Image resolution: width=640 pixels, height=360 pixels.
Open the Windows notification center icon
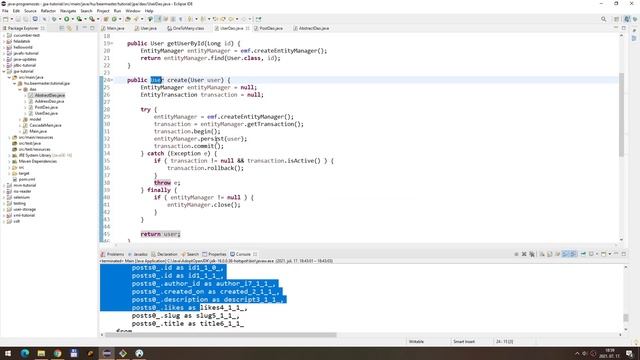pos(630,353)
